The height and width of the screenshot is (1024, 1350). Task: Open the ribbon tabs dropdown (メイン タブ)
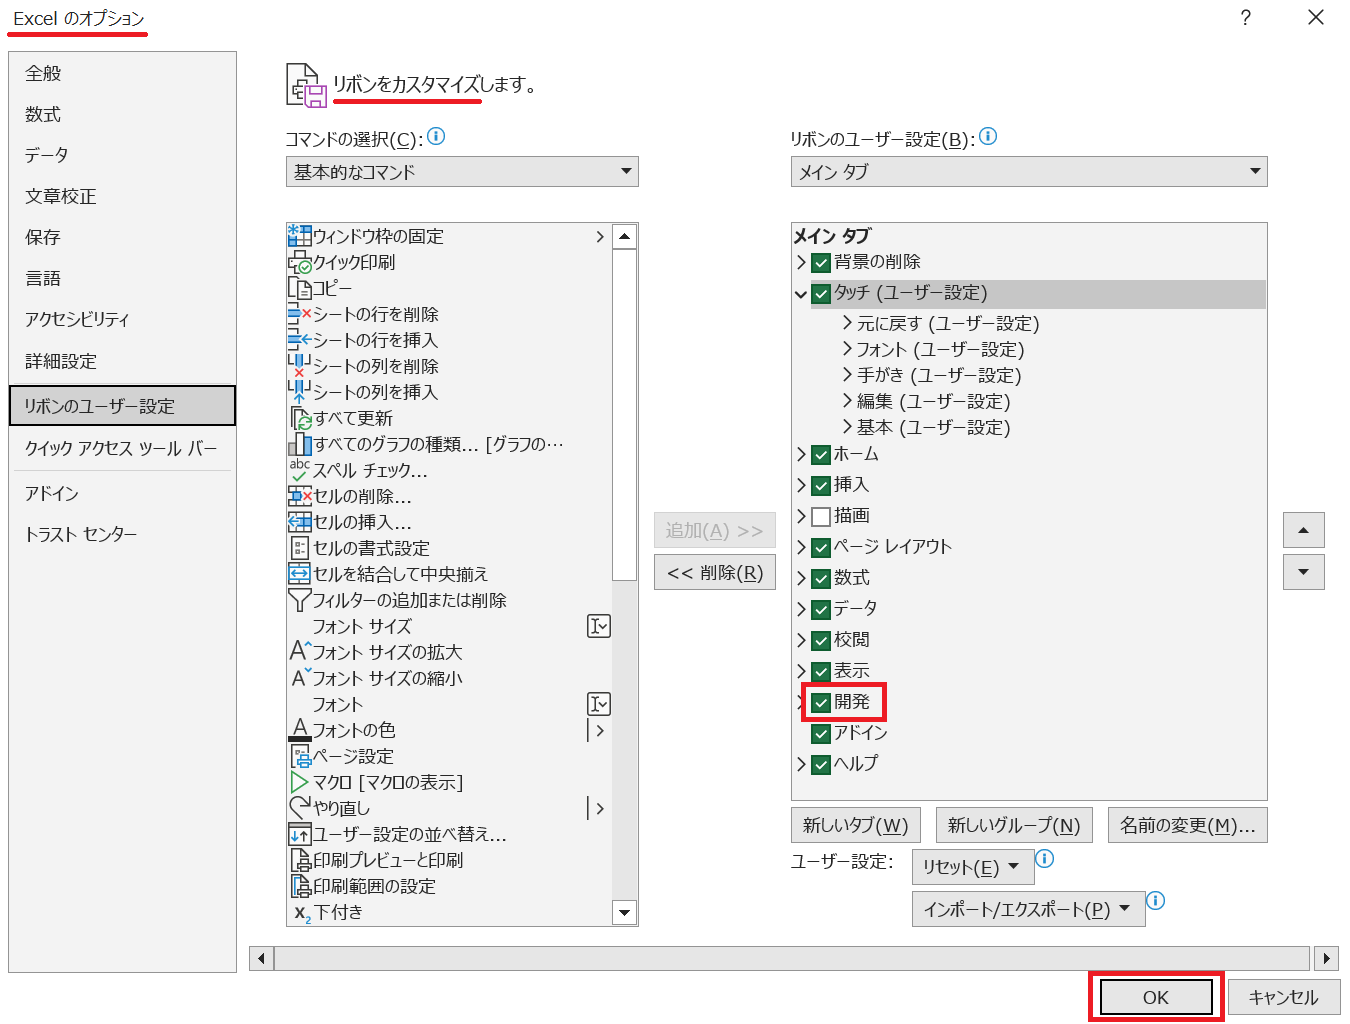[1028, 172]
